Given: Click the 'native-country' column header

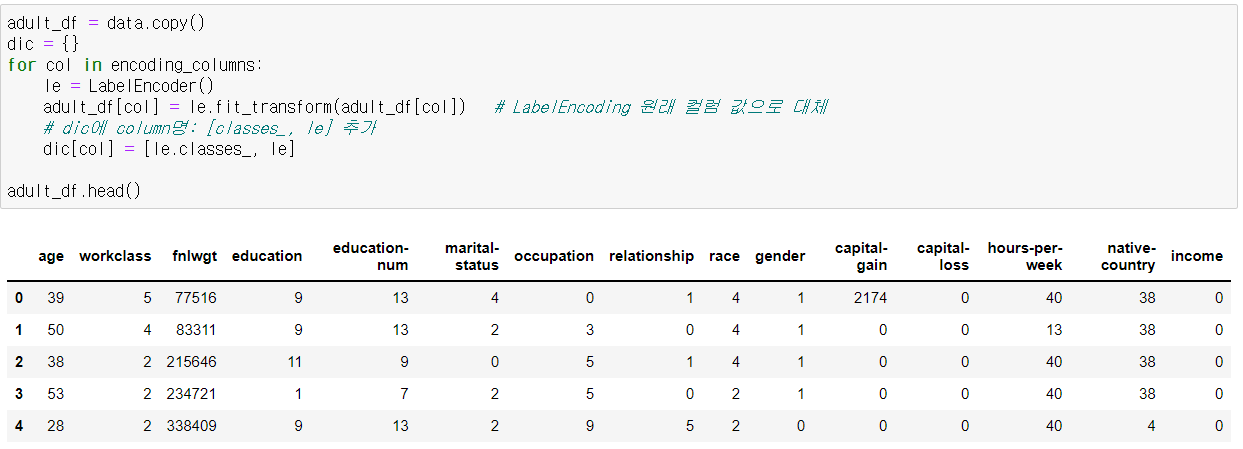Looking at the screenshot, I should pyautogui.click(x=1128, y=256).
